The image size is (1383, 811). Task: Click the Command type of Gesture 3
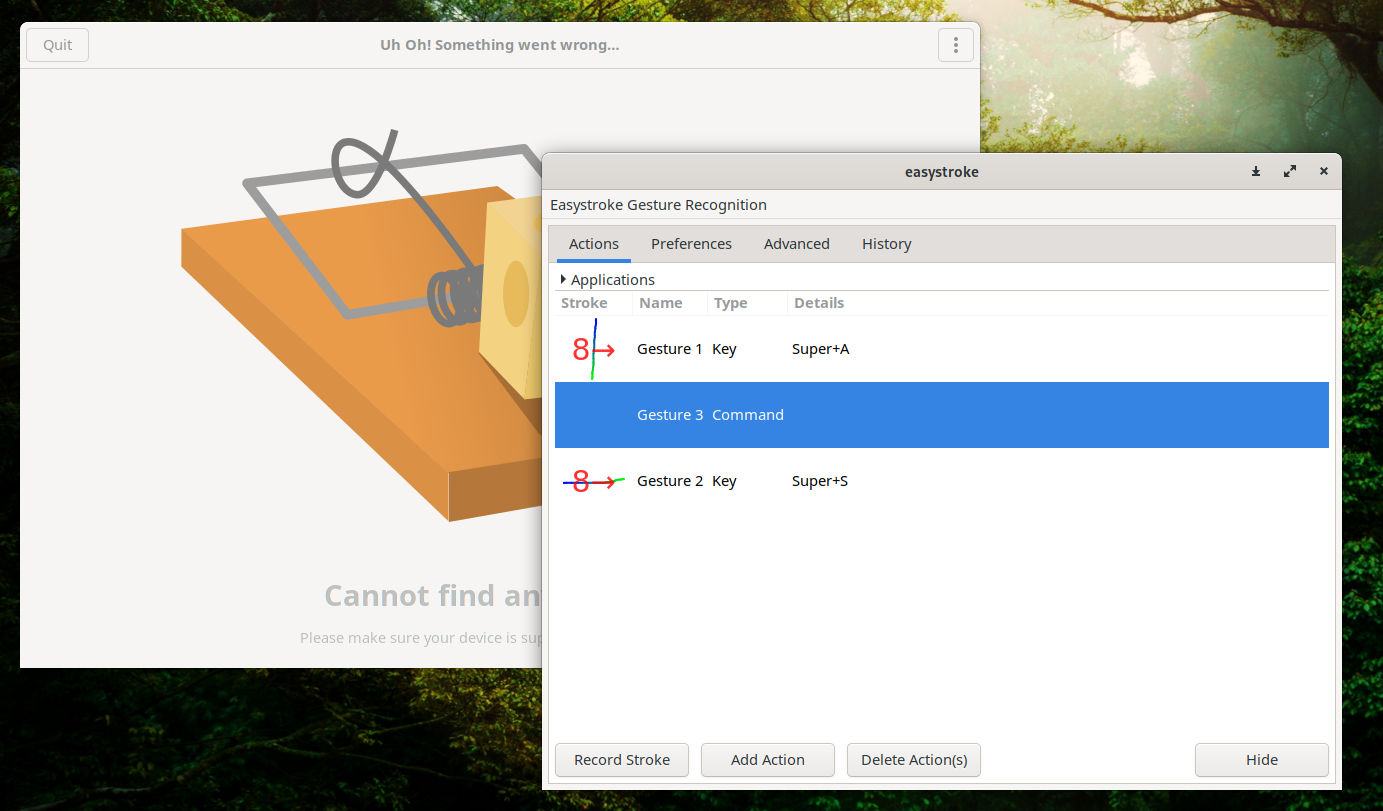pyautogui.click(x=748, y=415)
